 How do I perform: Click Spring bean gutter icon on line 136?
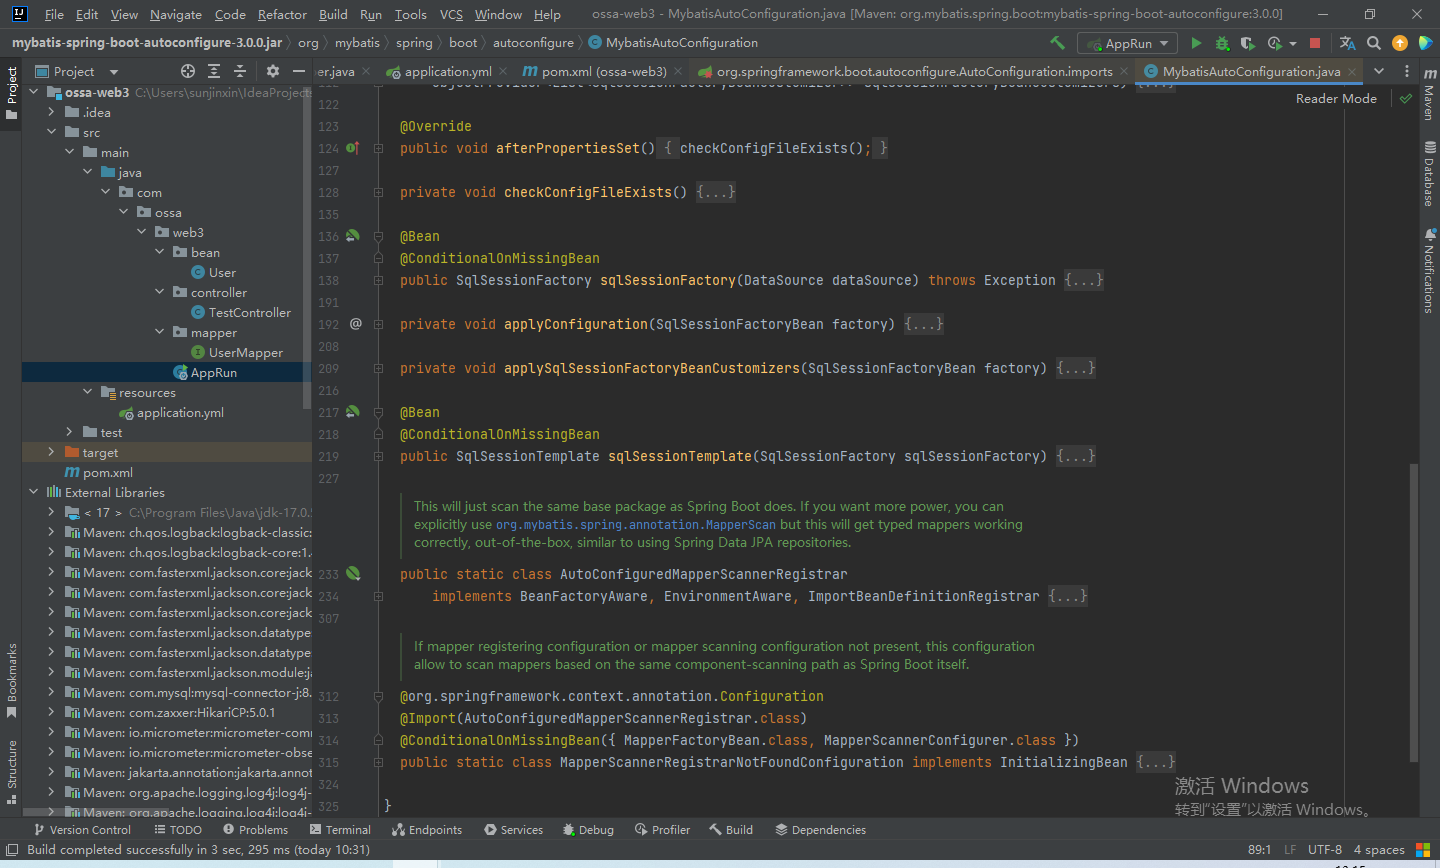coord(352,236)
